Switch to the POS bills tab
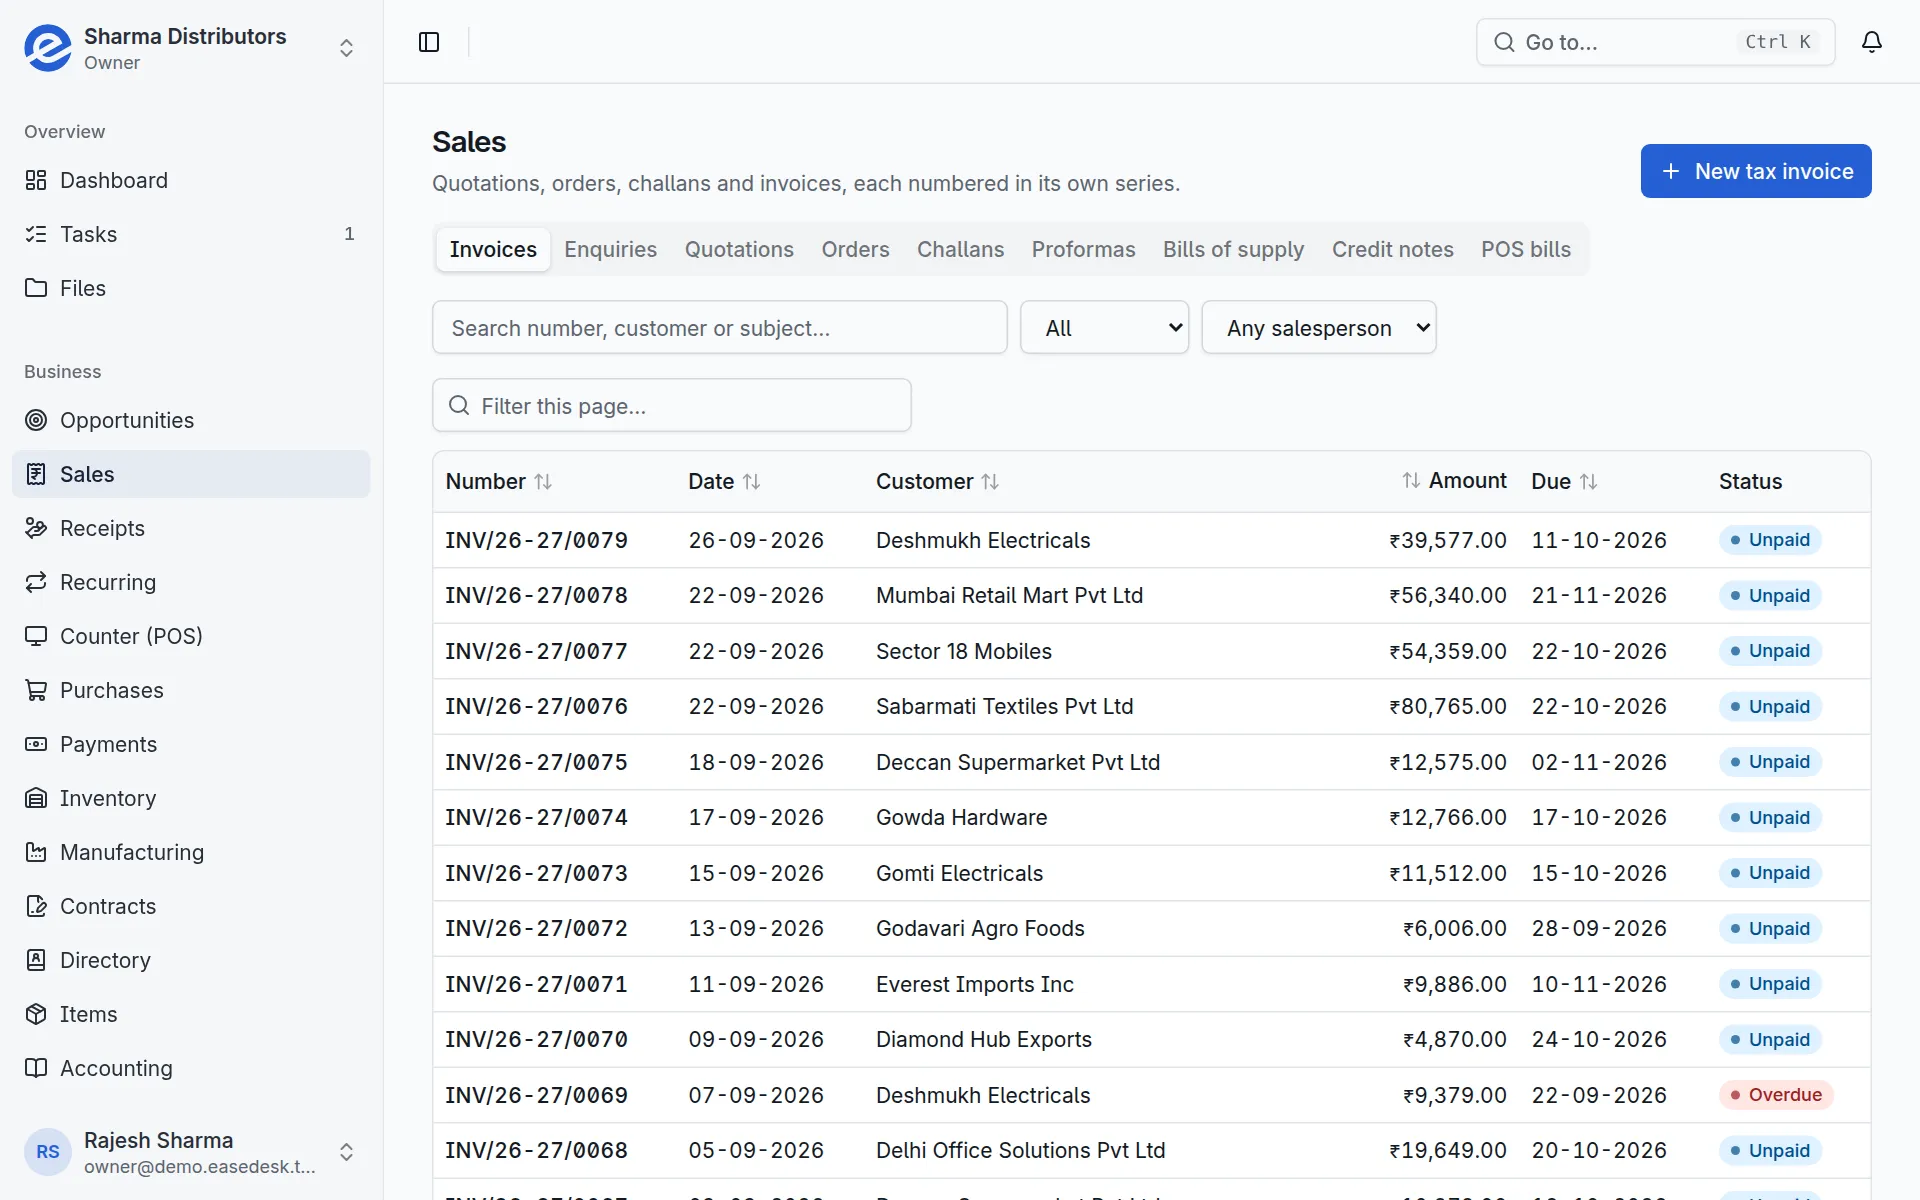The image size is (1920, 1200). coord(1526,250)
